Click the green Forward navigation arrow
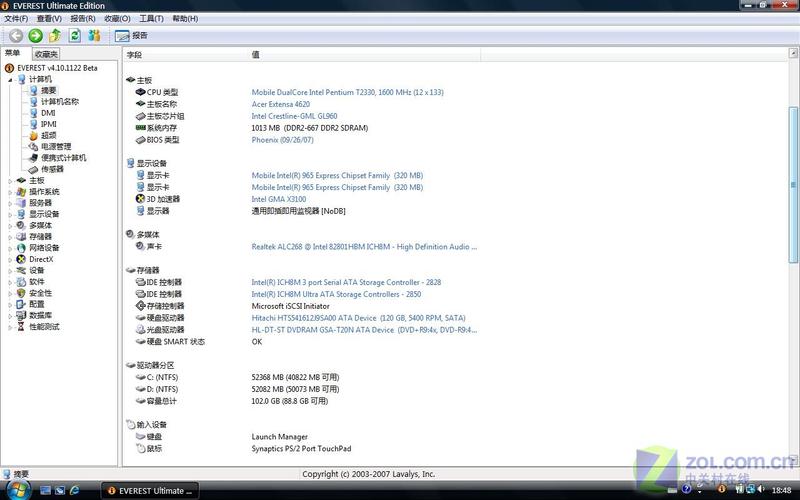 pyautogui.click(x=35, y=35)
